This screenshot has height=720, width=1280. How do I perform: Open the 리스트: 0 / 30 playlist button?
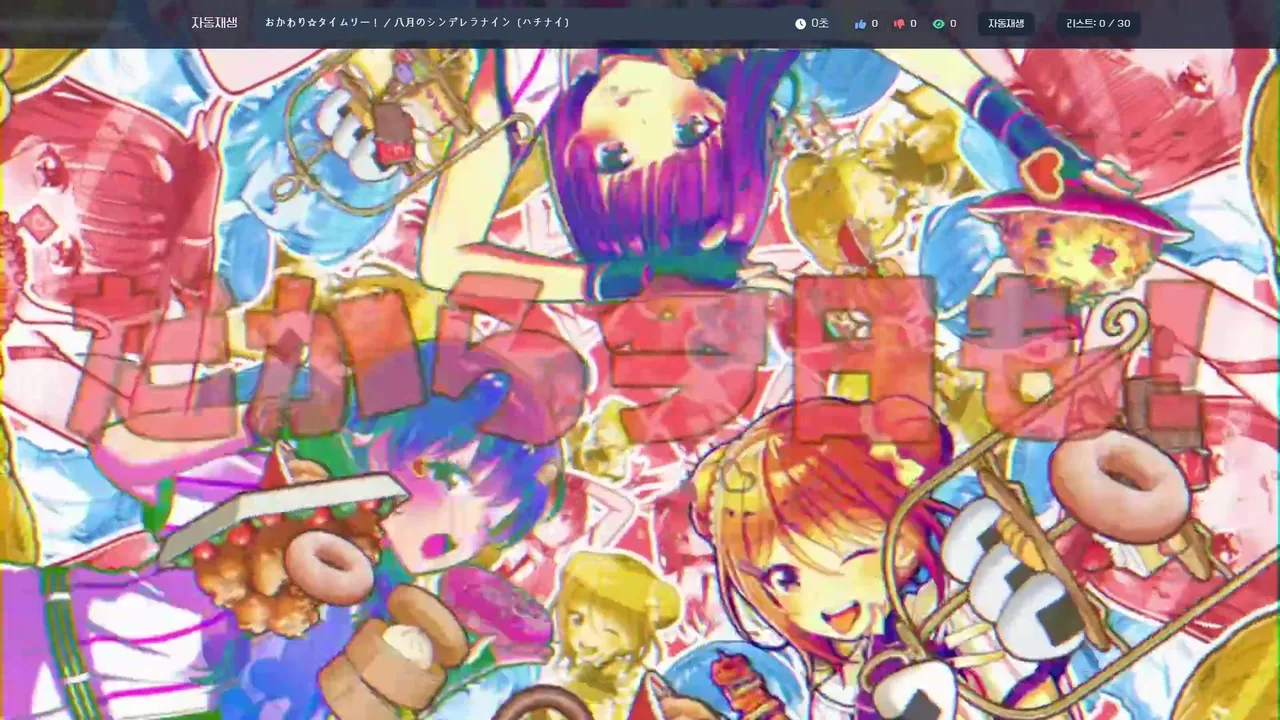(1098, 23)
